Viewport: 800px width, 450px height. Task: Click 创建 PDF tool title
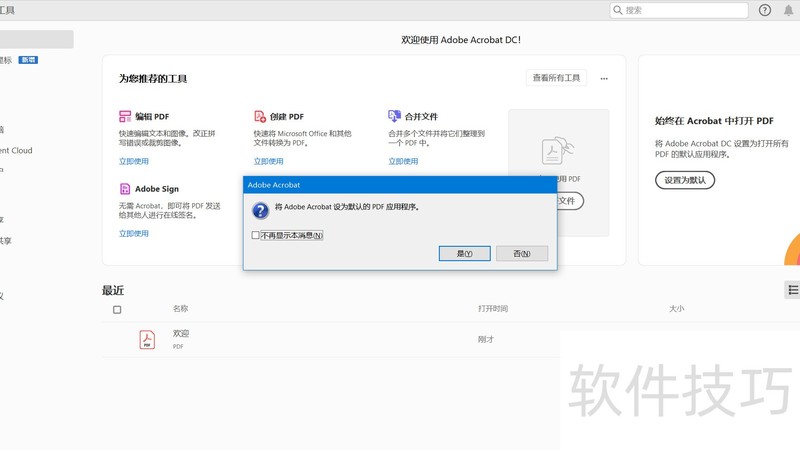pyautogui.click(x=287, y=116)
